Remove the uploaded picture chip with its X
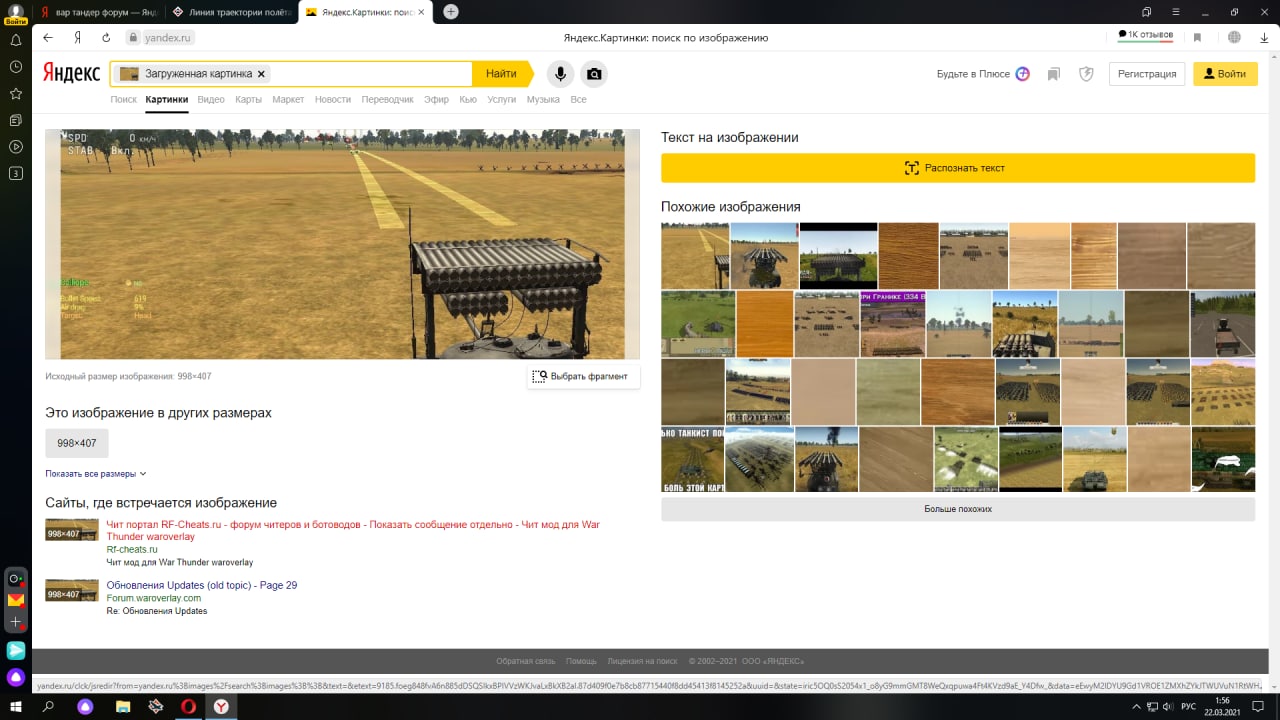Viewport: 1280px width, 720px height. (261, 74)
